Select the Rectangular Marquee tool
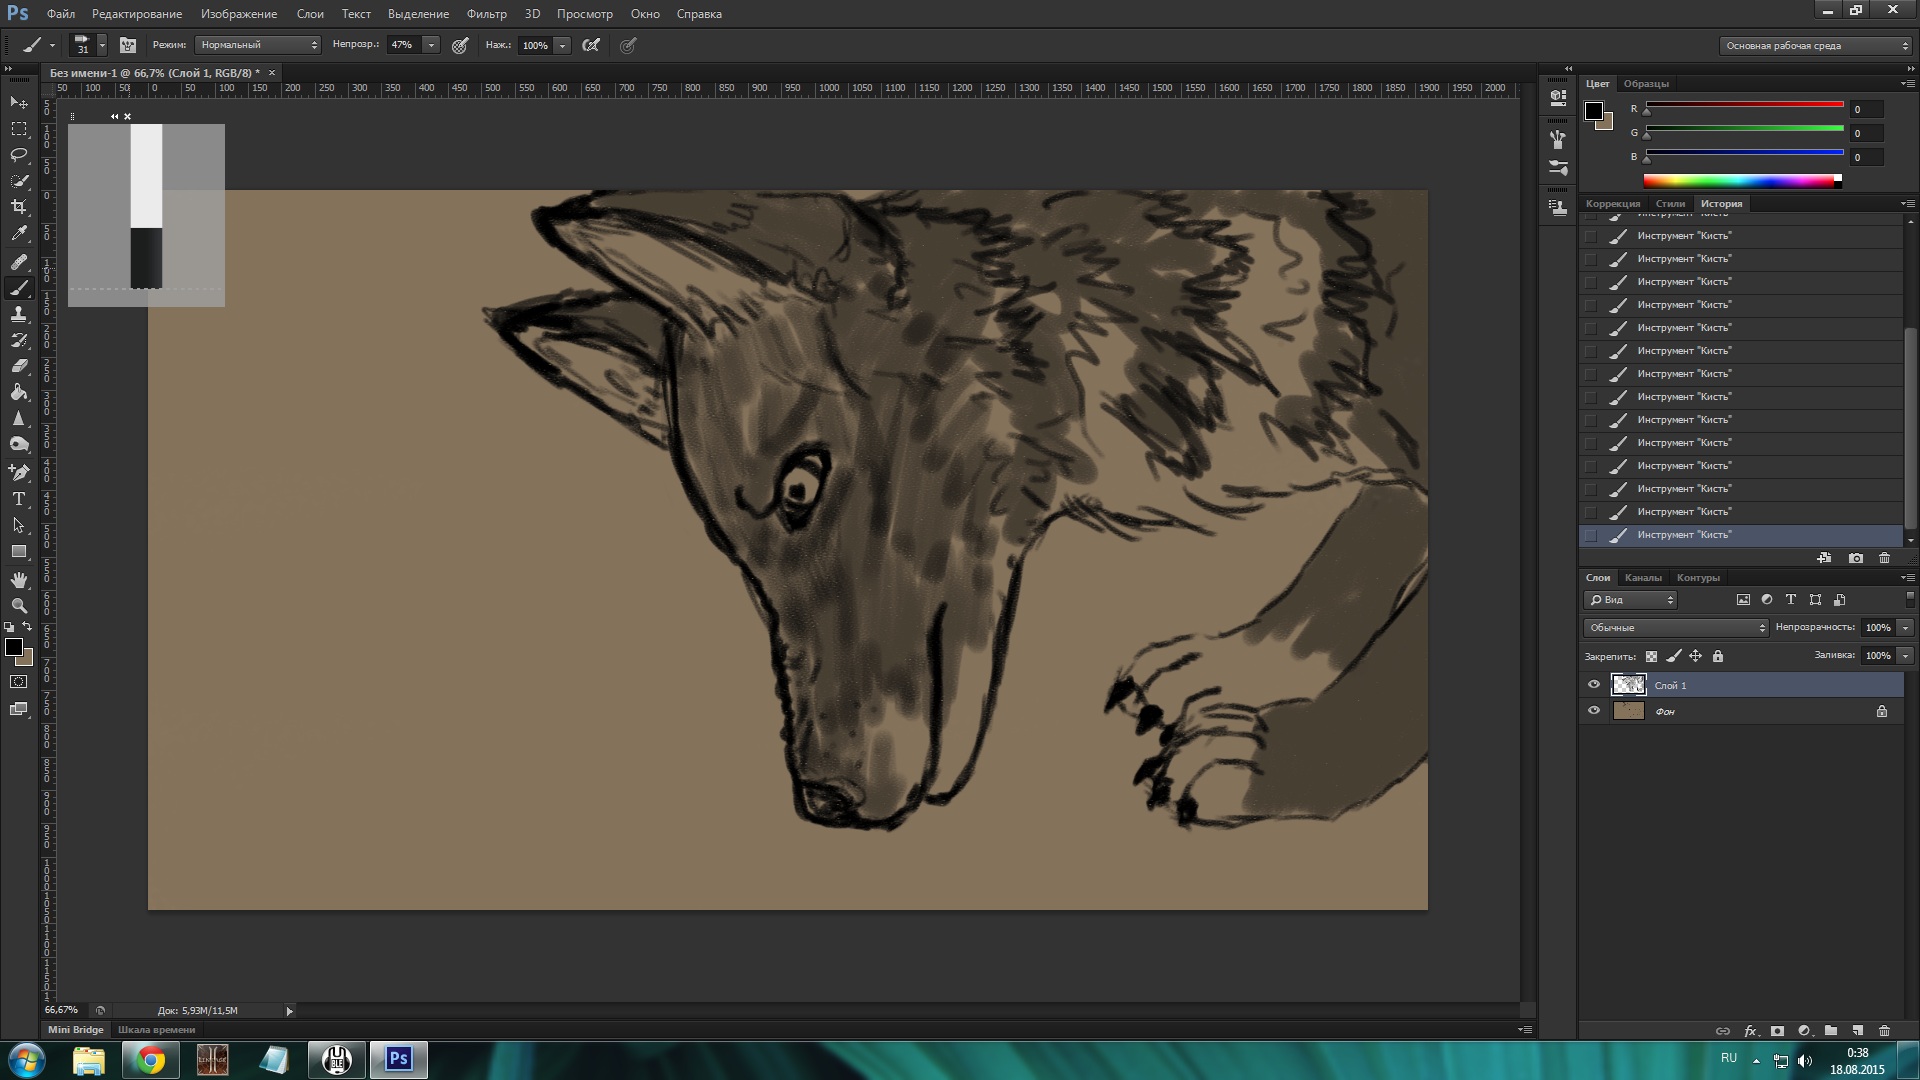The width and height of the screenshot is (1920, 1080). (18, 129)
